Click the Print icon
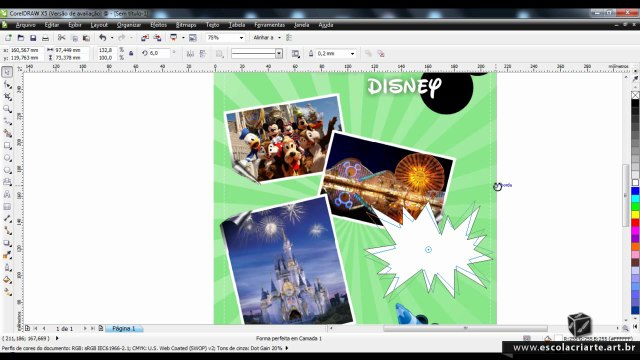Image resolution: width=640 pixels, height=360 pixels. coord(45,38)
